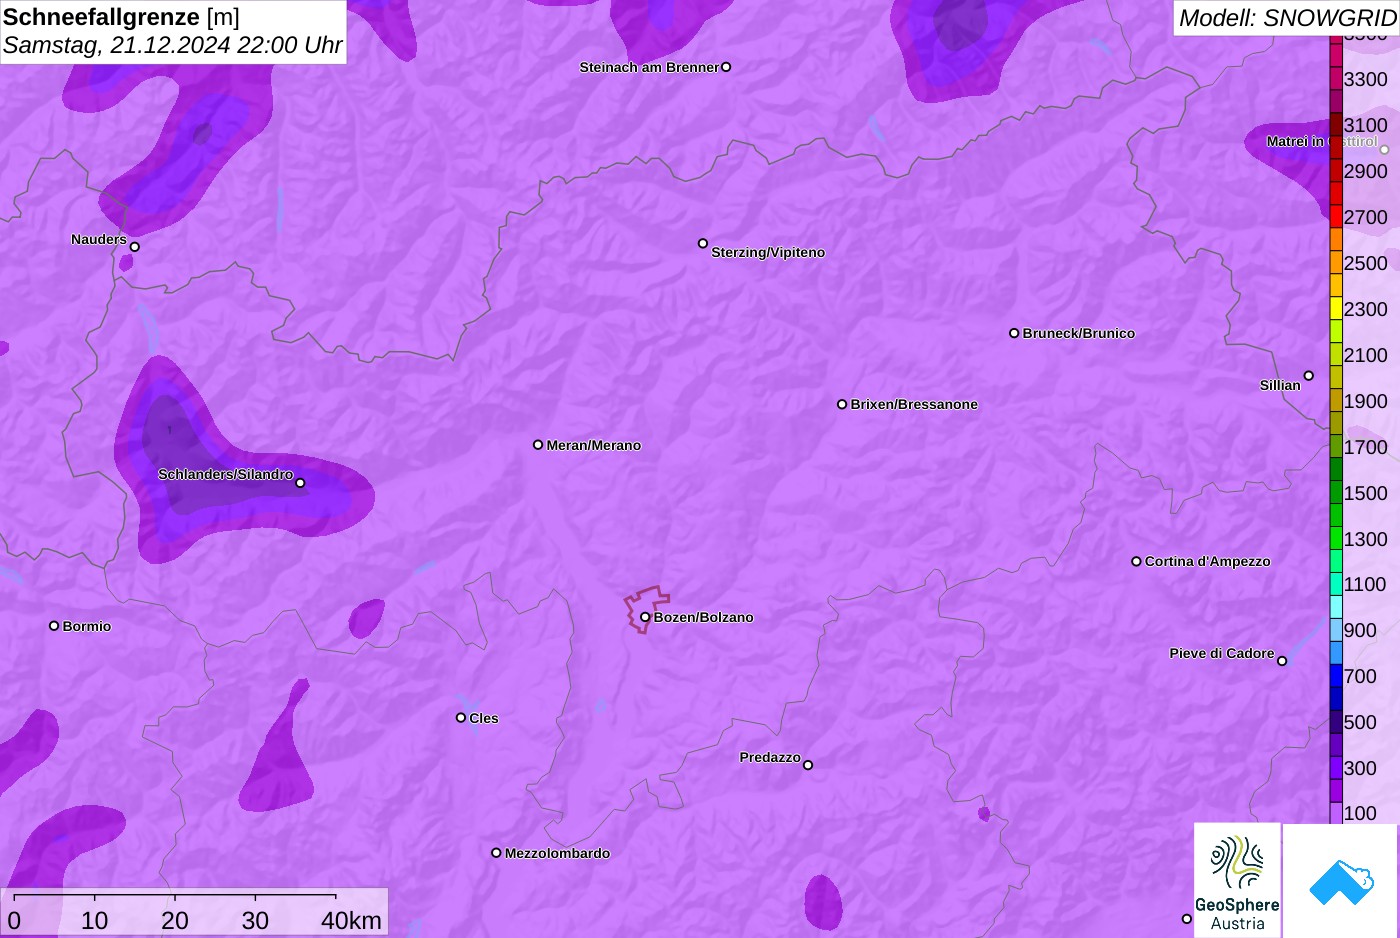Click the Schneefallgrenze [m] title

[121, 17]
